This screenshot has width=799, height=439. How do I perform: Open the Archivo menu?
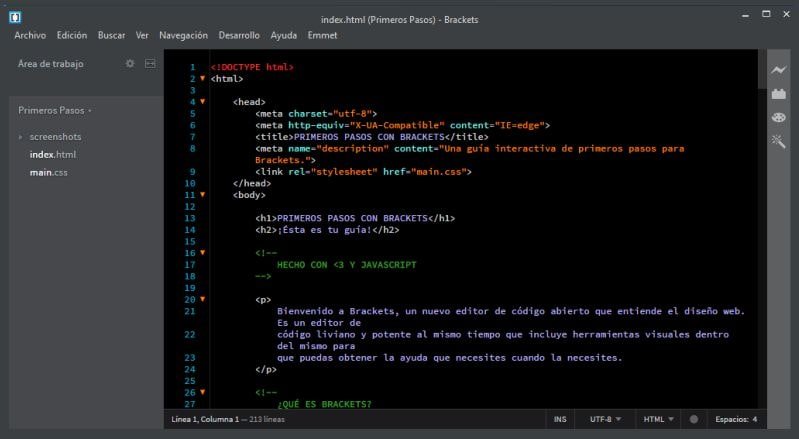(30, 35)
